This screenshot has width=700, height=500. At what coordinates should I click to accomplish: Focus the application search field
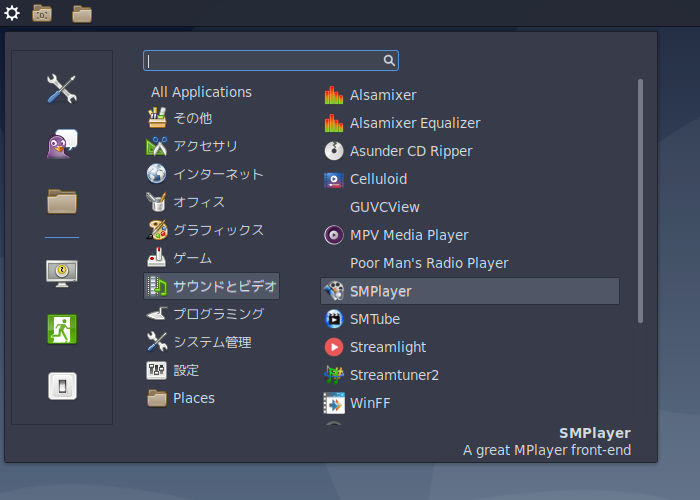pos(271,60)
